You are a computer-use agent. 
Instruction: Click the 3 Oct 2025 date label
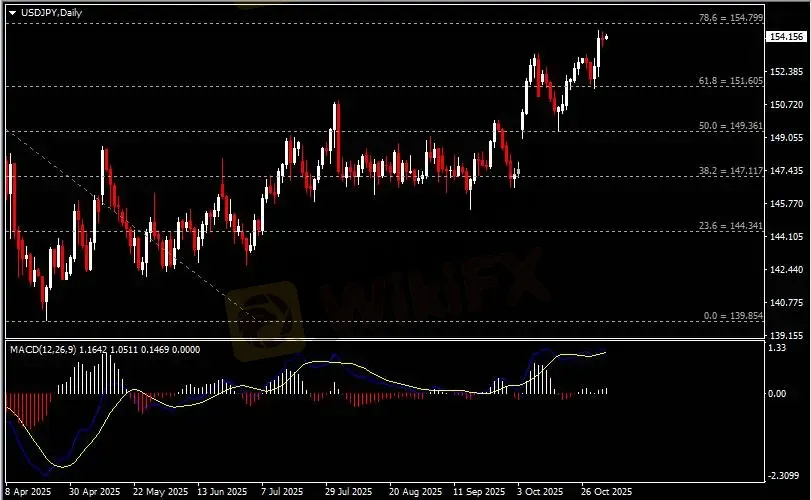[540, 492]
